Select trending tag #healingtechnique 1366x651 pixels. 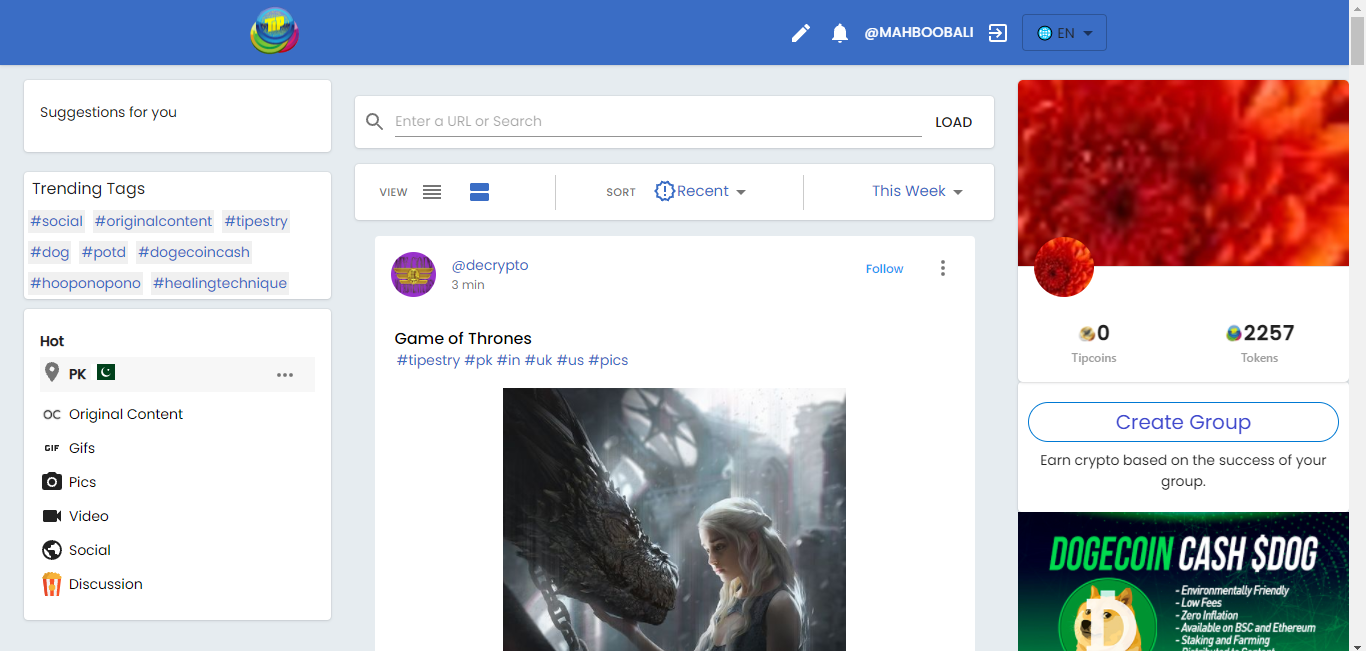[x=220, y=283]
